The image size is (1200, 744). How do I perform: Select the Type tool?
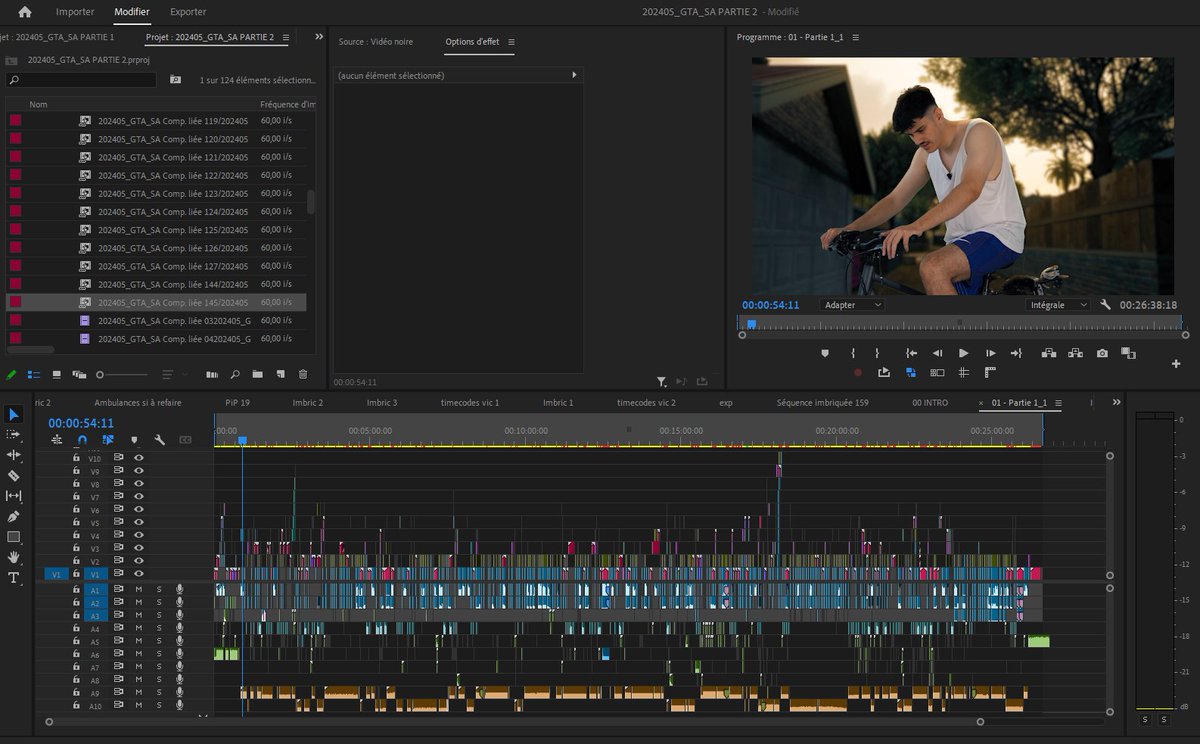pos(14,578)
